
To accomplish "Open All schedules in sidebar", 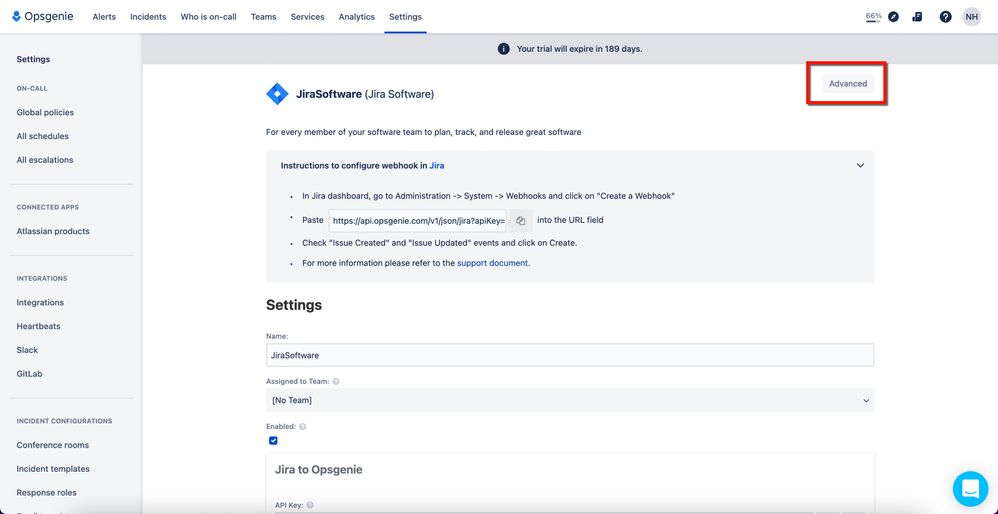I will [43, 136].
